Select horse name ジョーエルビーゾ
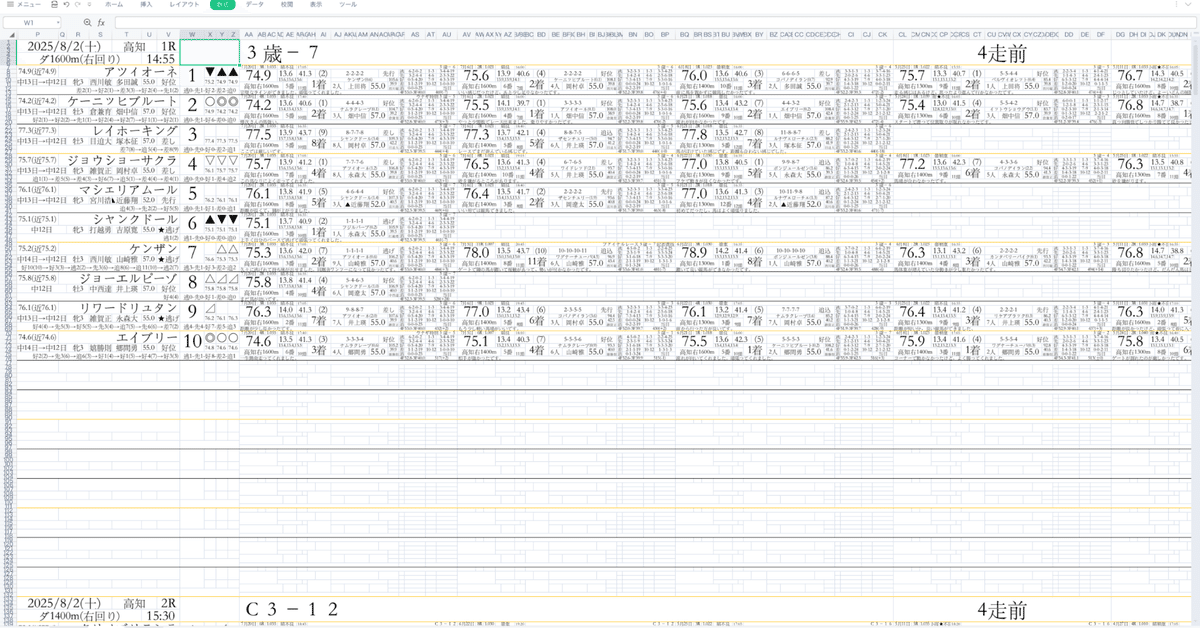Viewport: 1200px width, 628px height. click(131, 279)
